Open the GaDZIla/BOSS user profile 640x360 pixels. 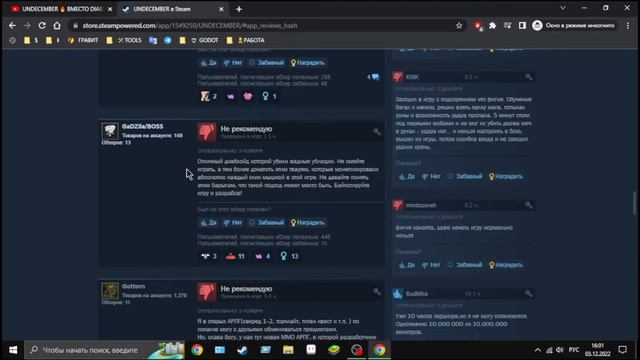[142, 127]
